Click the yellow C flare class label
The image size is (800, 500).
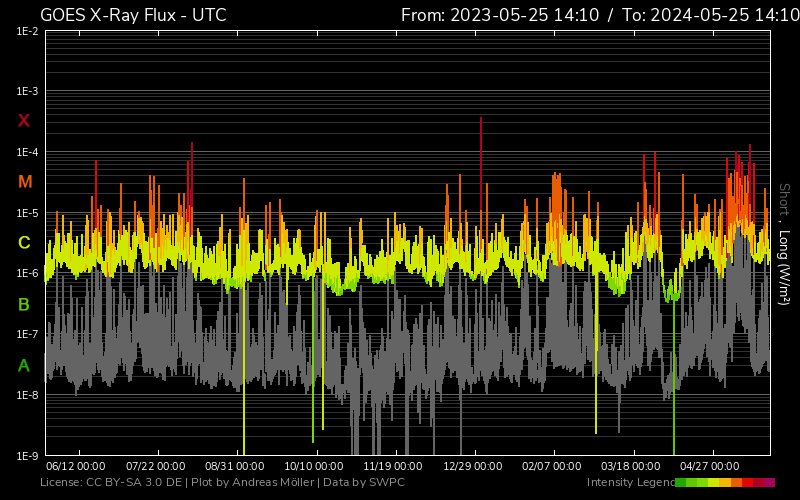point(24,243)
